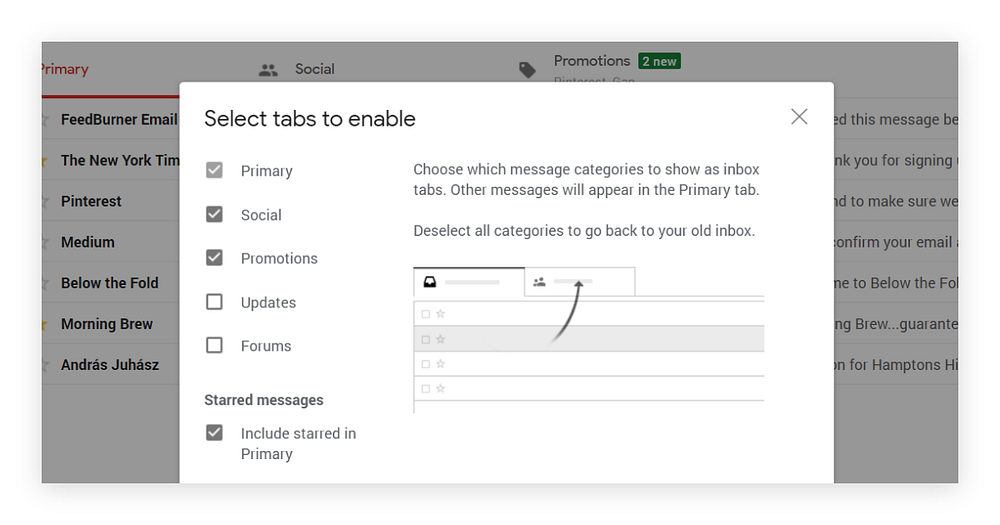This screenshot has width=1000, height=525.
Task: Open the FeedBurner Email message
Action: coord(119,119)
